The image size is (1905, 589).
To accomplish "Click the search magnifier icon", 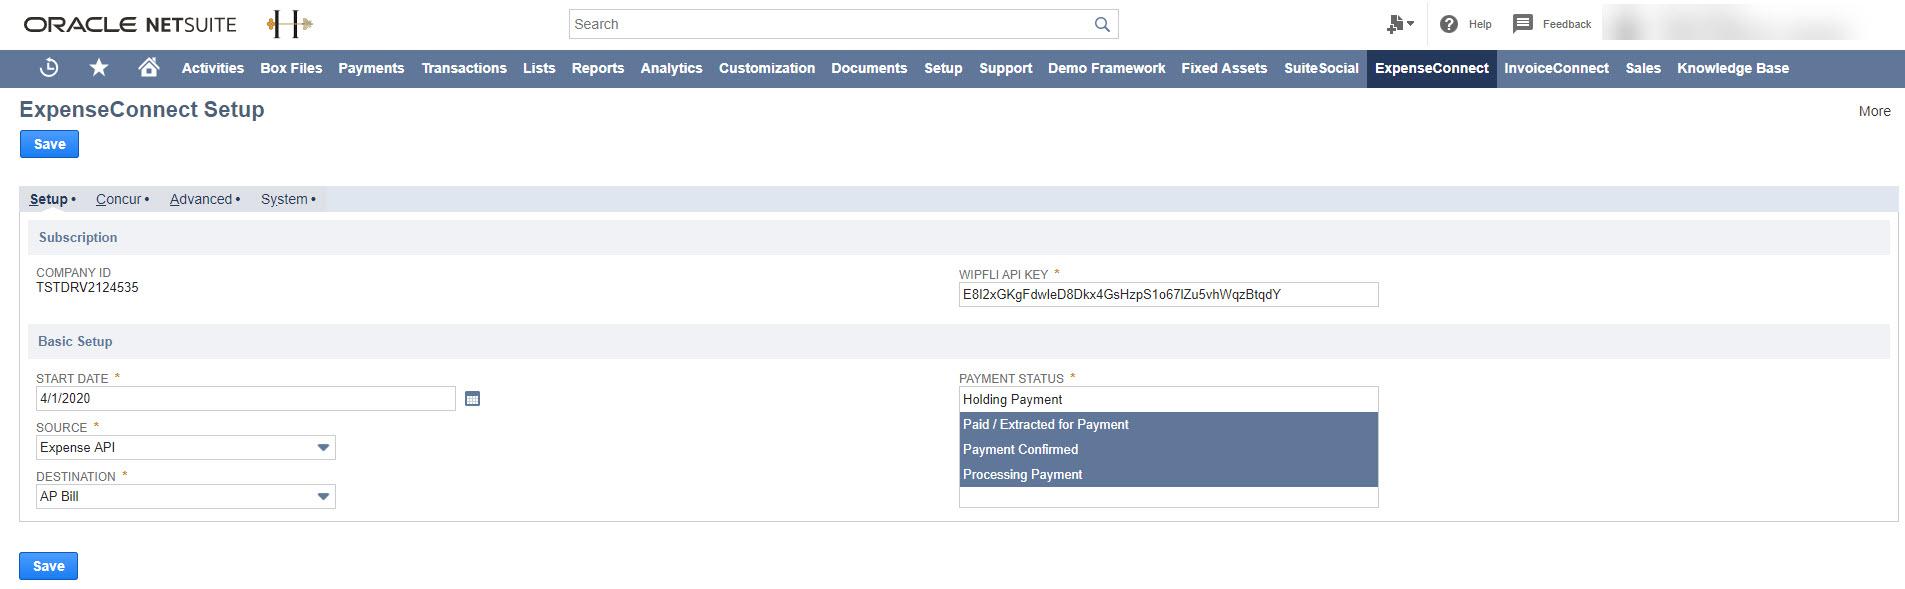I will [1101, 24].
